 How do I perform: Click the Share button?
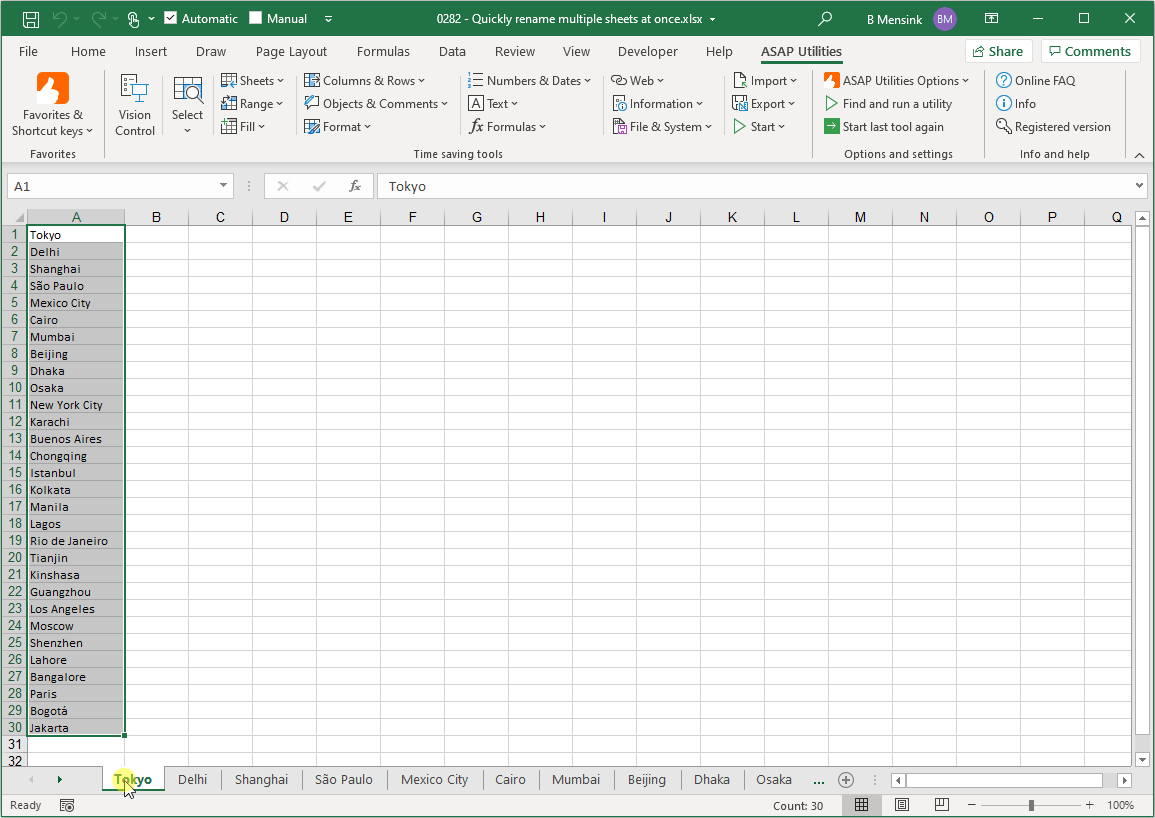pos(998,50)
